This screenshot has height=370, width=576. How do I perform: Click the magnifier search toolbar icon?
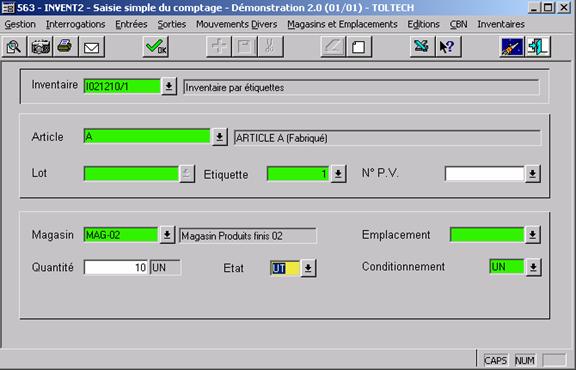pos(14,47)
